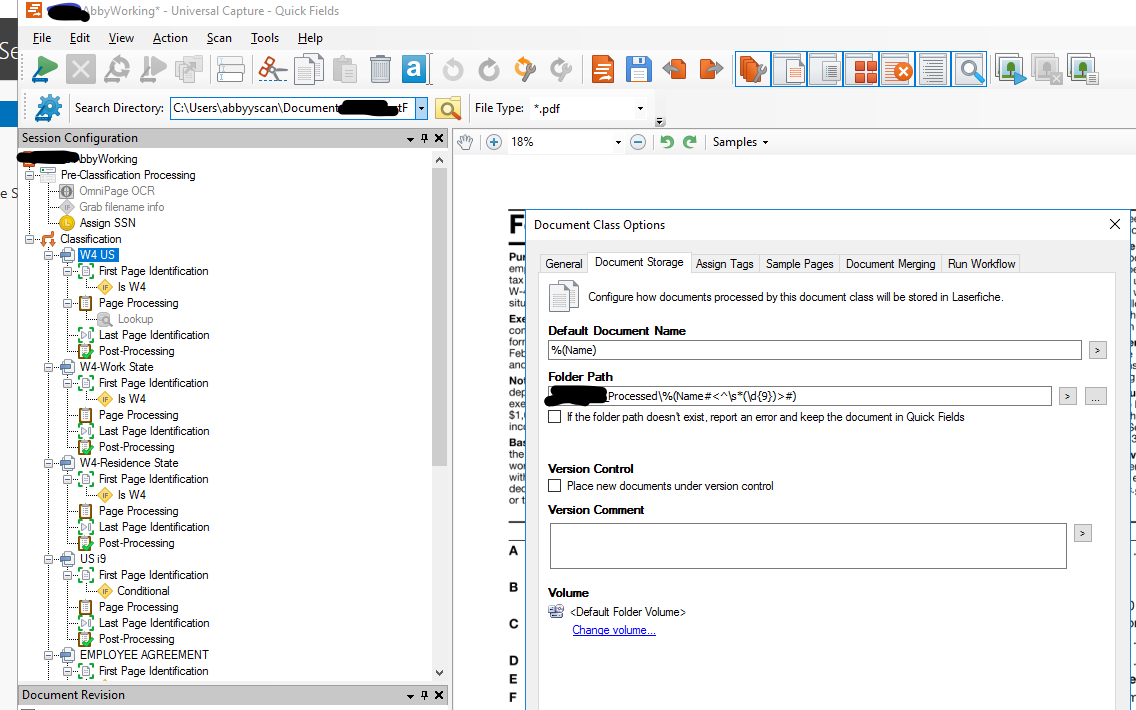The height and width of the screenshot is (710, 1136).
Task: Close the Document Class Options dialog
Action: tap(1115, 225)
